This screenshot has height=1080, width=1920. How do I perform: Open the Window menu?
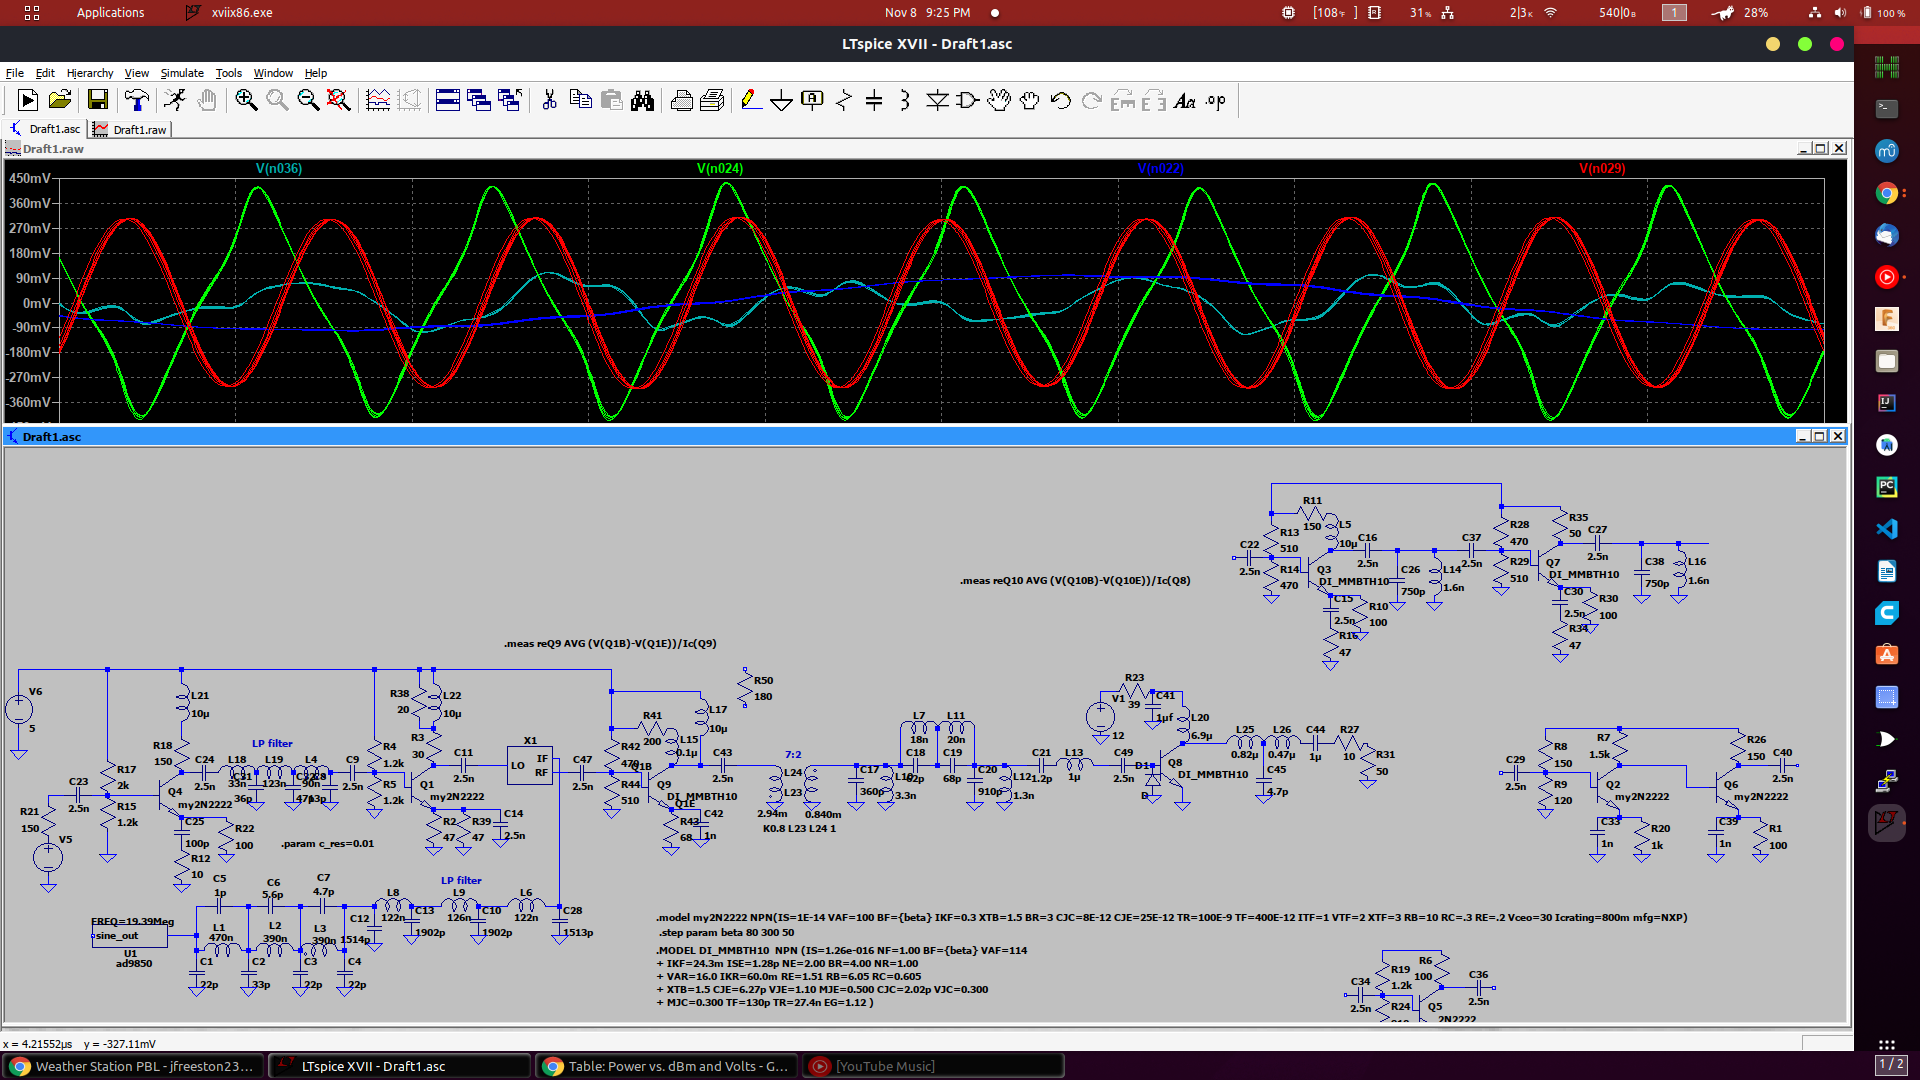(x=273, y=73)
